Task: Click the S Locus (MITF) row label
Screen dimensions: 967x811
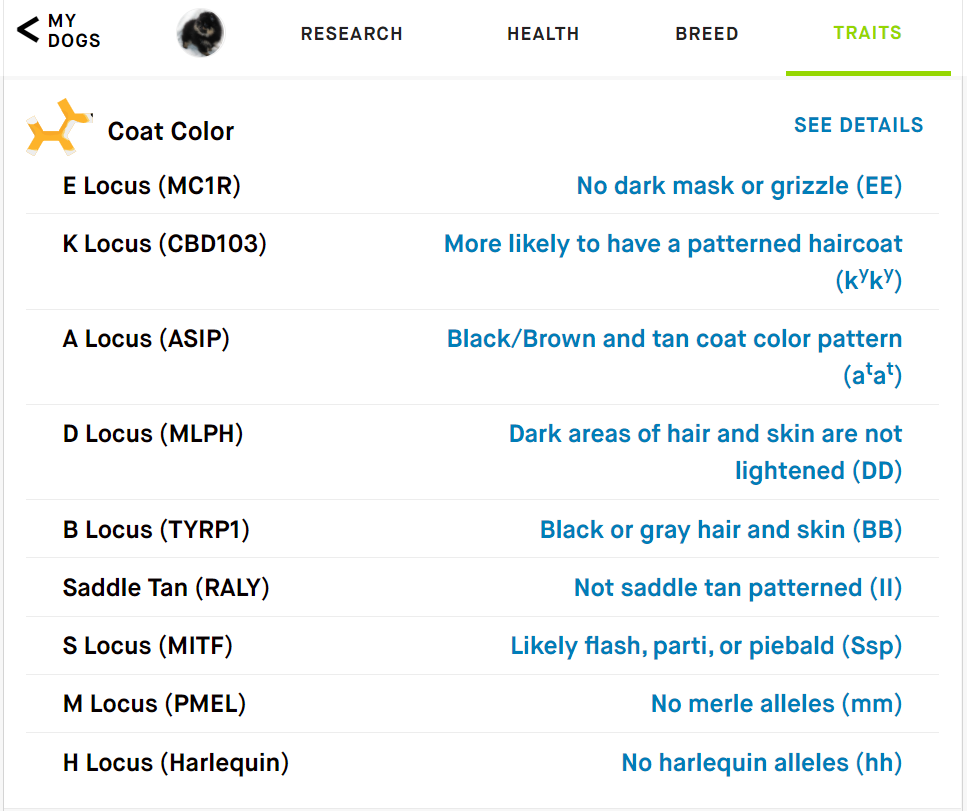Action: coord(147,646)
